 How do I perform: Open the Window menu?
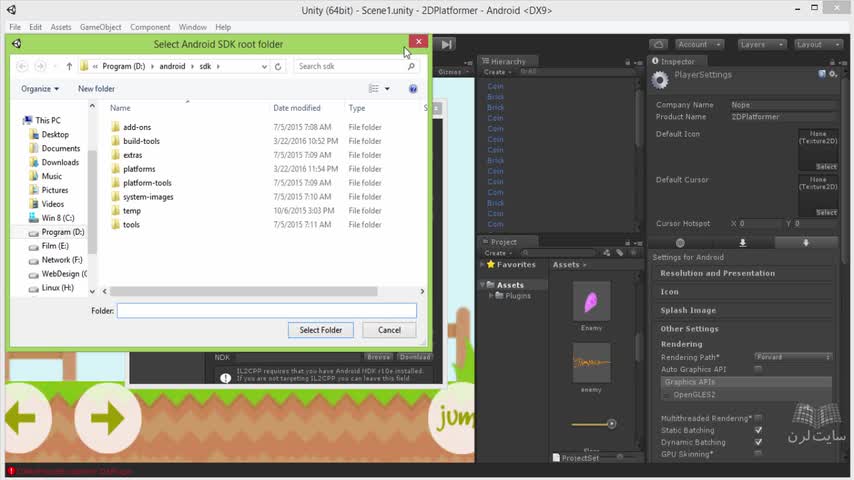point(193,27)
